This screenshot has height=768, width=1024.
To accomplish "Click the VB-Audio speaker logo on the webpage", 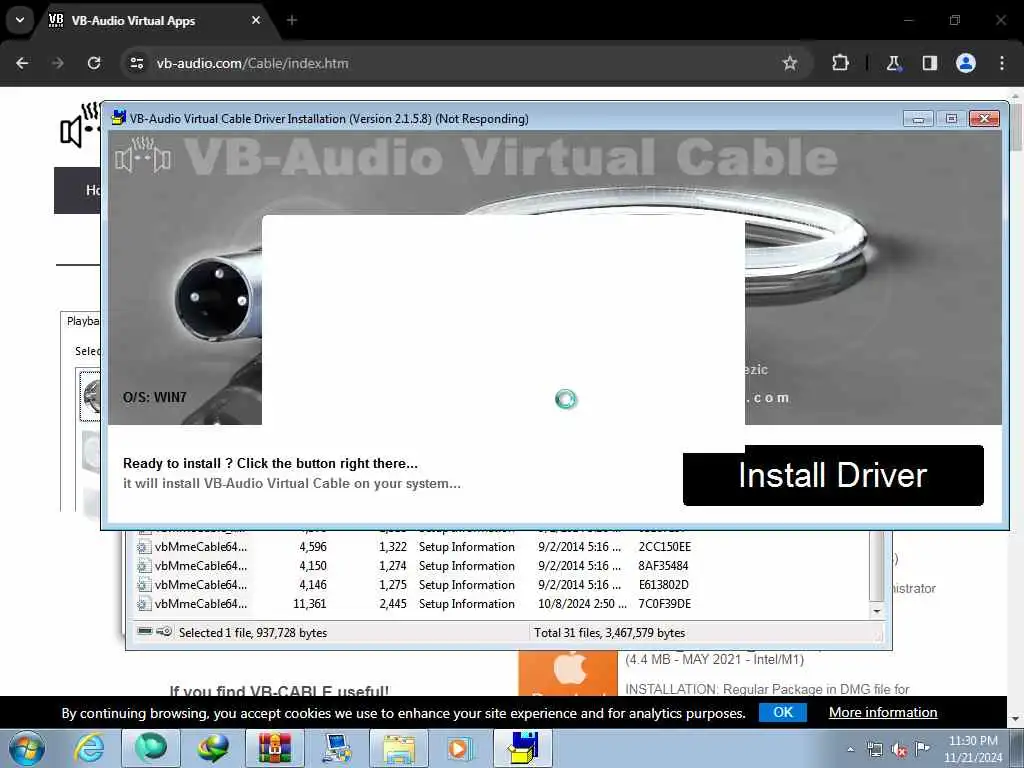I will point(80,126).
